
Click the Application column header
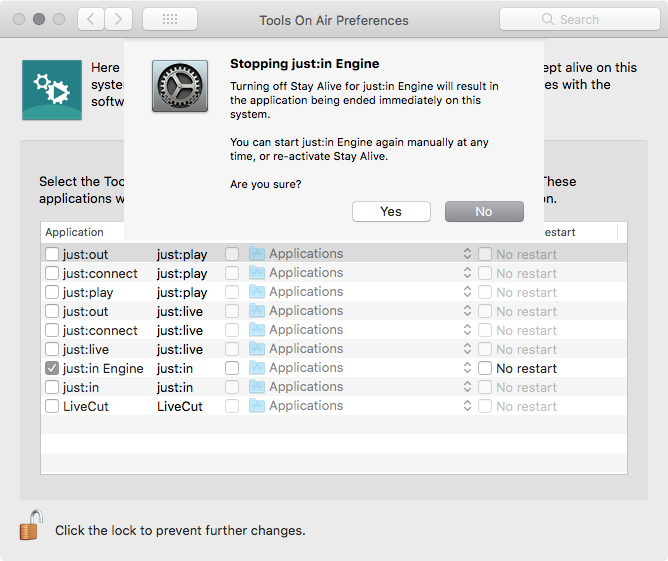pyautogui.click(x=75, y=232)
